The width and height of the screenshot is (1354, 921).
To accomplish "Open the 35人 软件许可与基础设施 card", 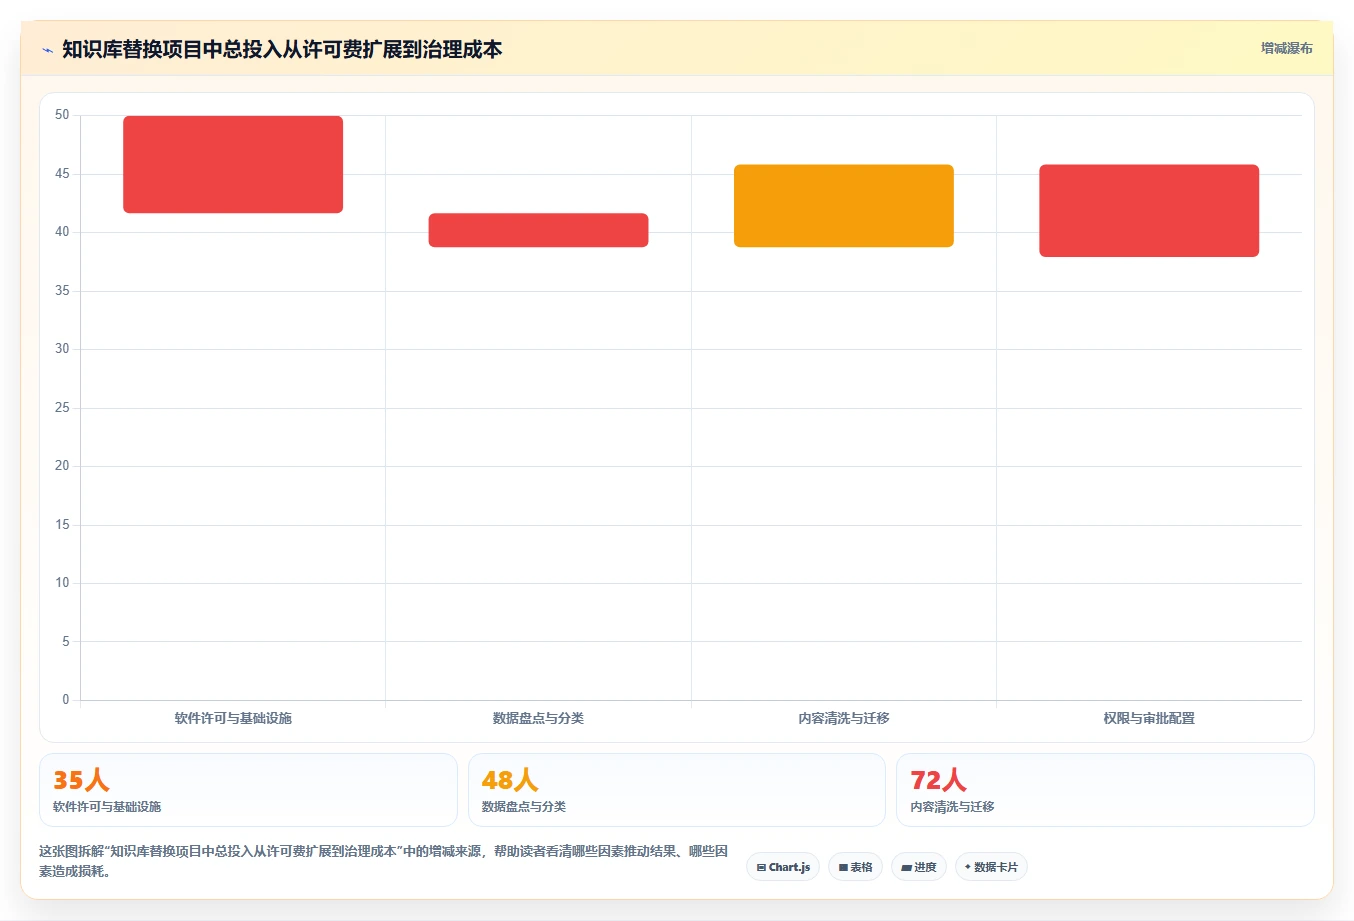I will 248,790.
